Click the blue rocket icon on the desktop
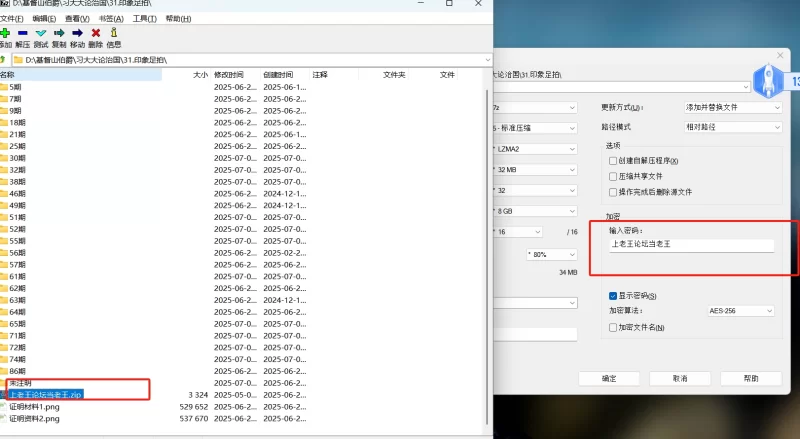Image resolution: width=800 pixels, height=439 pixels. click(768, 81)
